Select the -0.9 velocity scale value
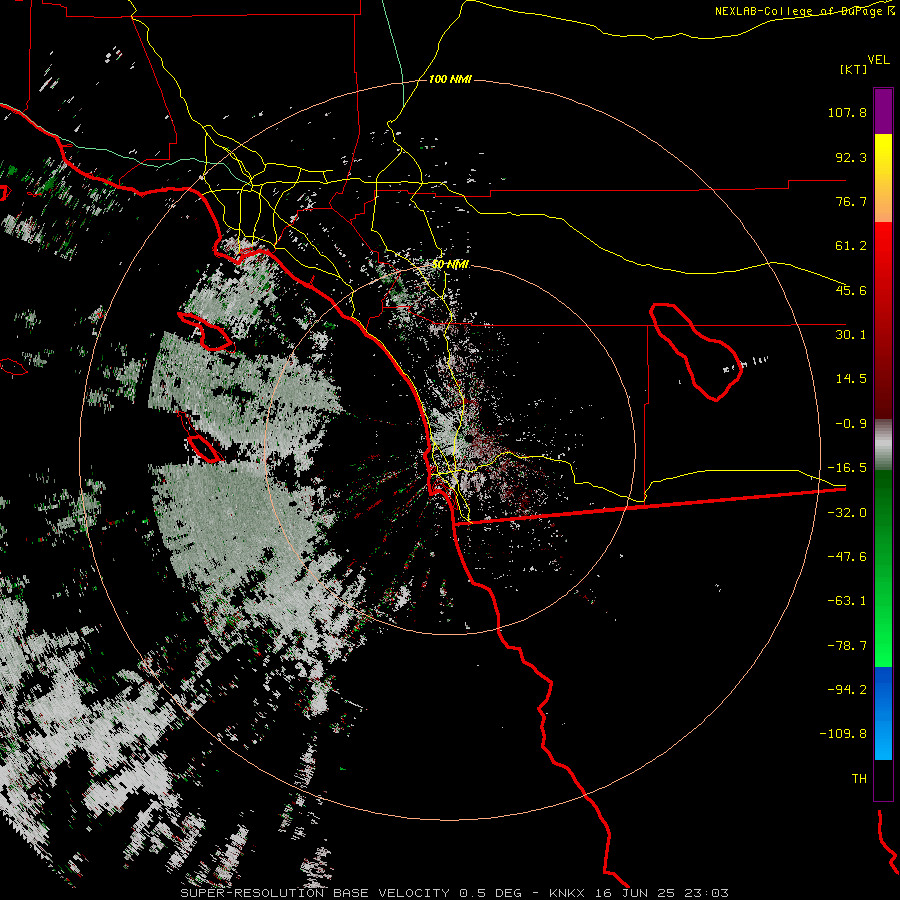This screenshot has height=900, width=900. (851, 424)
